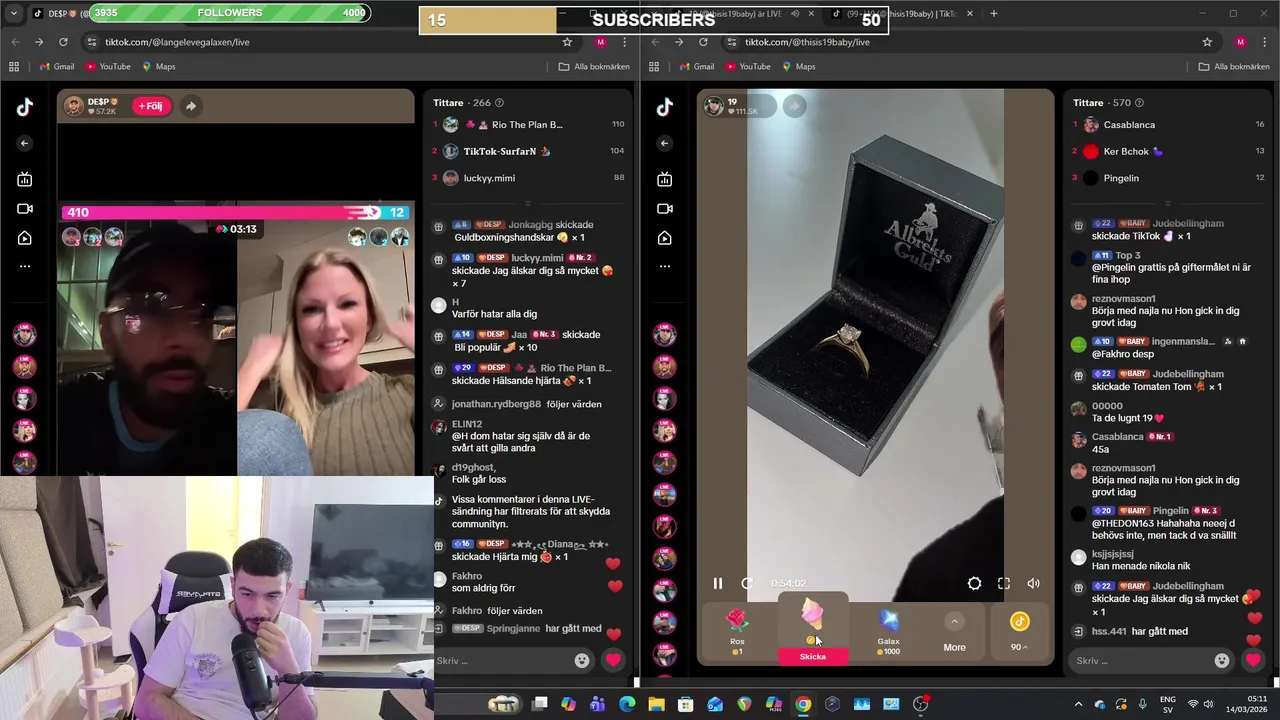Image resolution: width=1280 pixels, height=720 pixels.
Task: Reload the stream with the player refresh icon
Action: click(747, 583)
